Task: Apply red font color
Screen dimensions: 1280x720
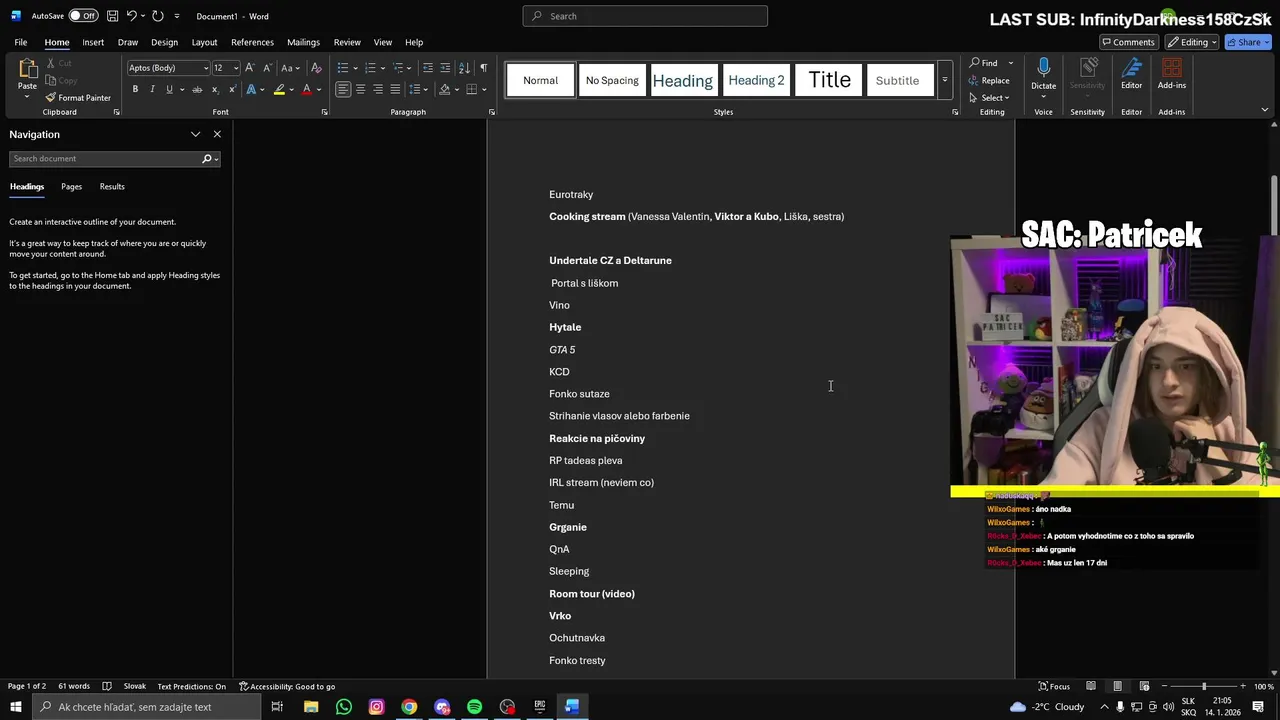Action: pos(307,89)
